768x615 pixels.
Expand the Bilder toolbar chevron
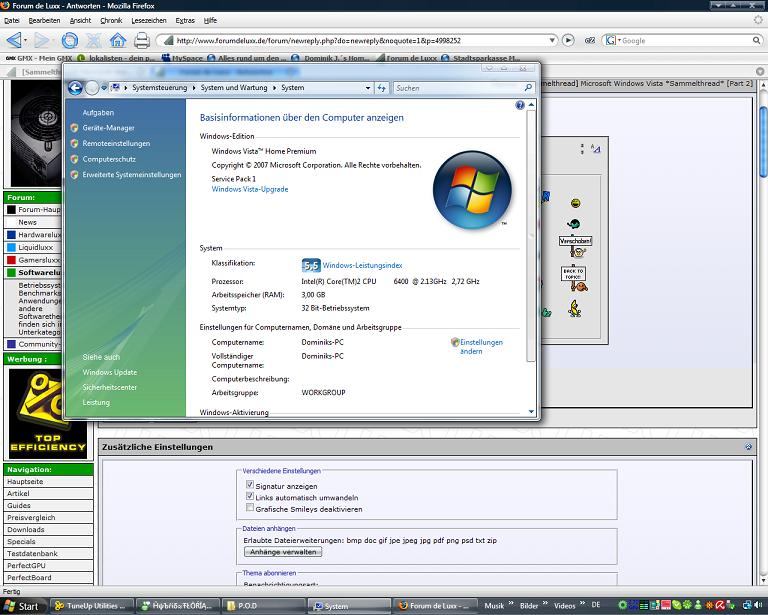545,603
